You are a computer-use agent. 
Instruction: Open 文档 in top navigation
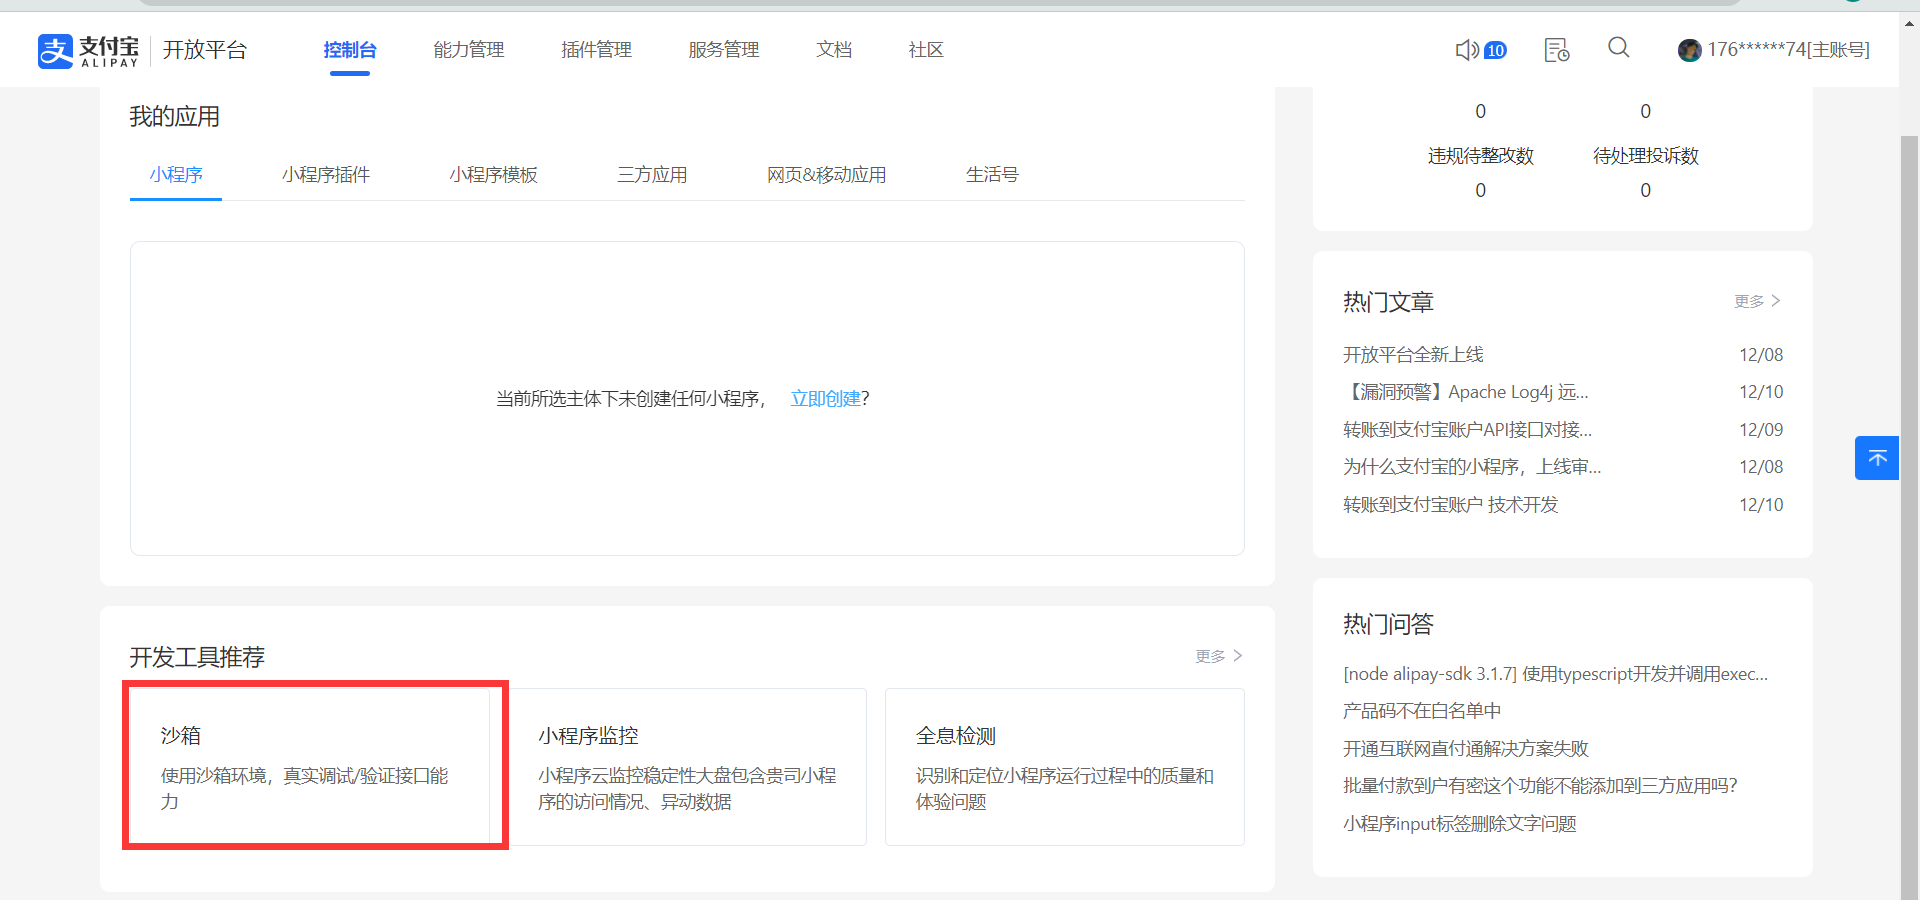(834, 50)
